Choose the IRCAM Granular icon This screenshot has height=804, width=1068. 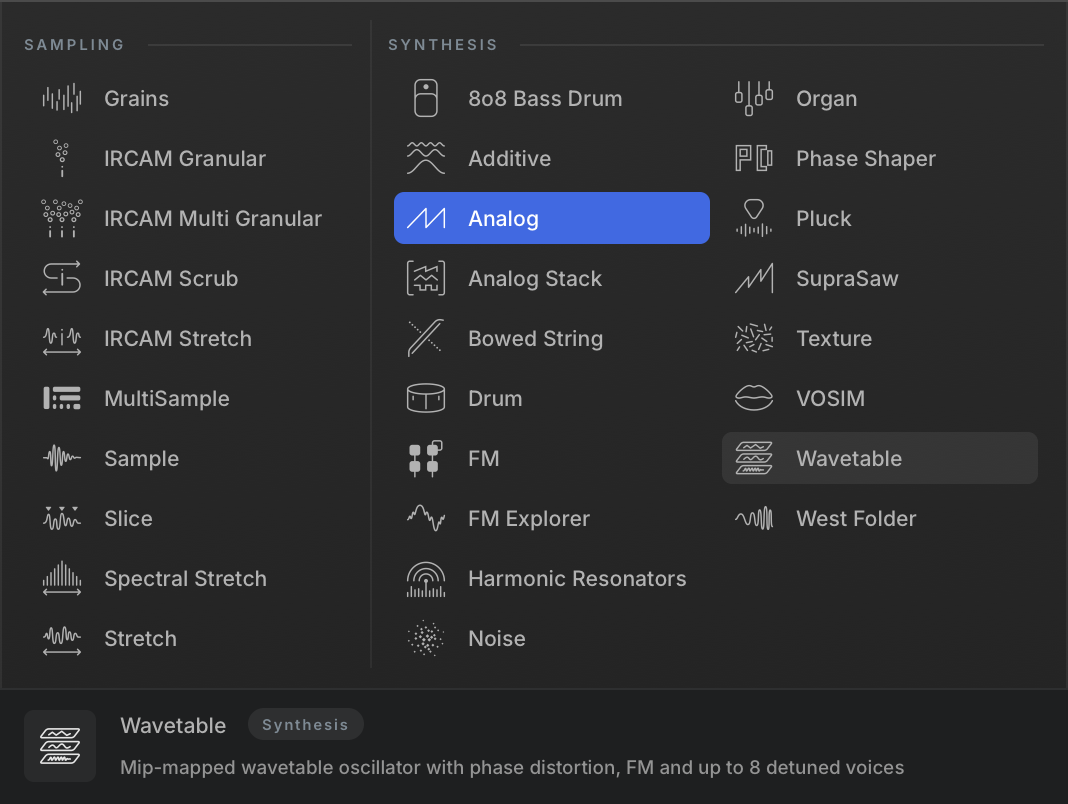(x=62, y=158)
